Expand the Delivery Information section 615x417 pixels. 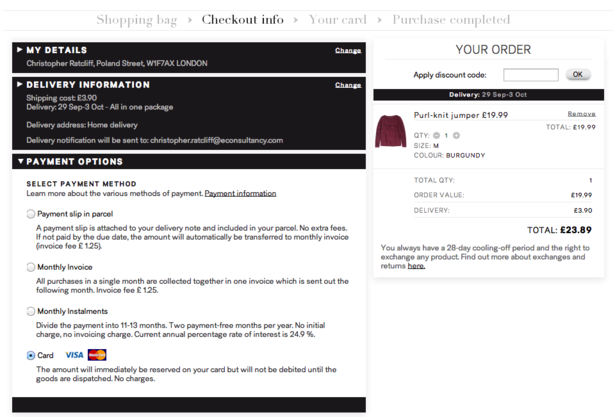click(x=88, y=85)
